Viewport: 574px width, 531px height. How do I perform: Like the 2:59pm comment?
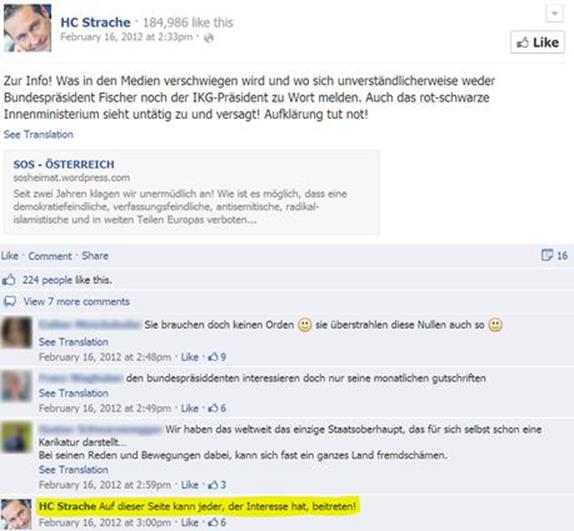pos(190,485)
